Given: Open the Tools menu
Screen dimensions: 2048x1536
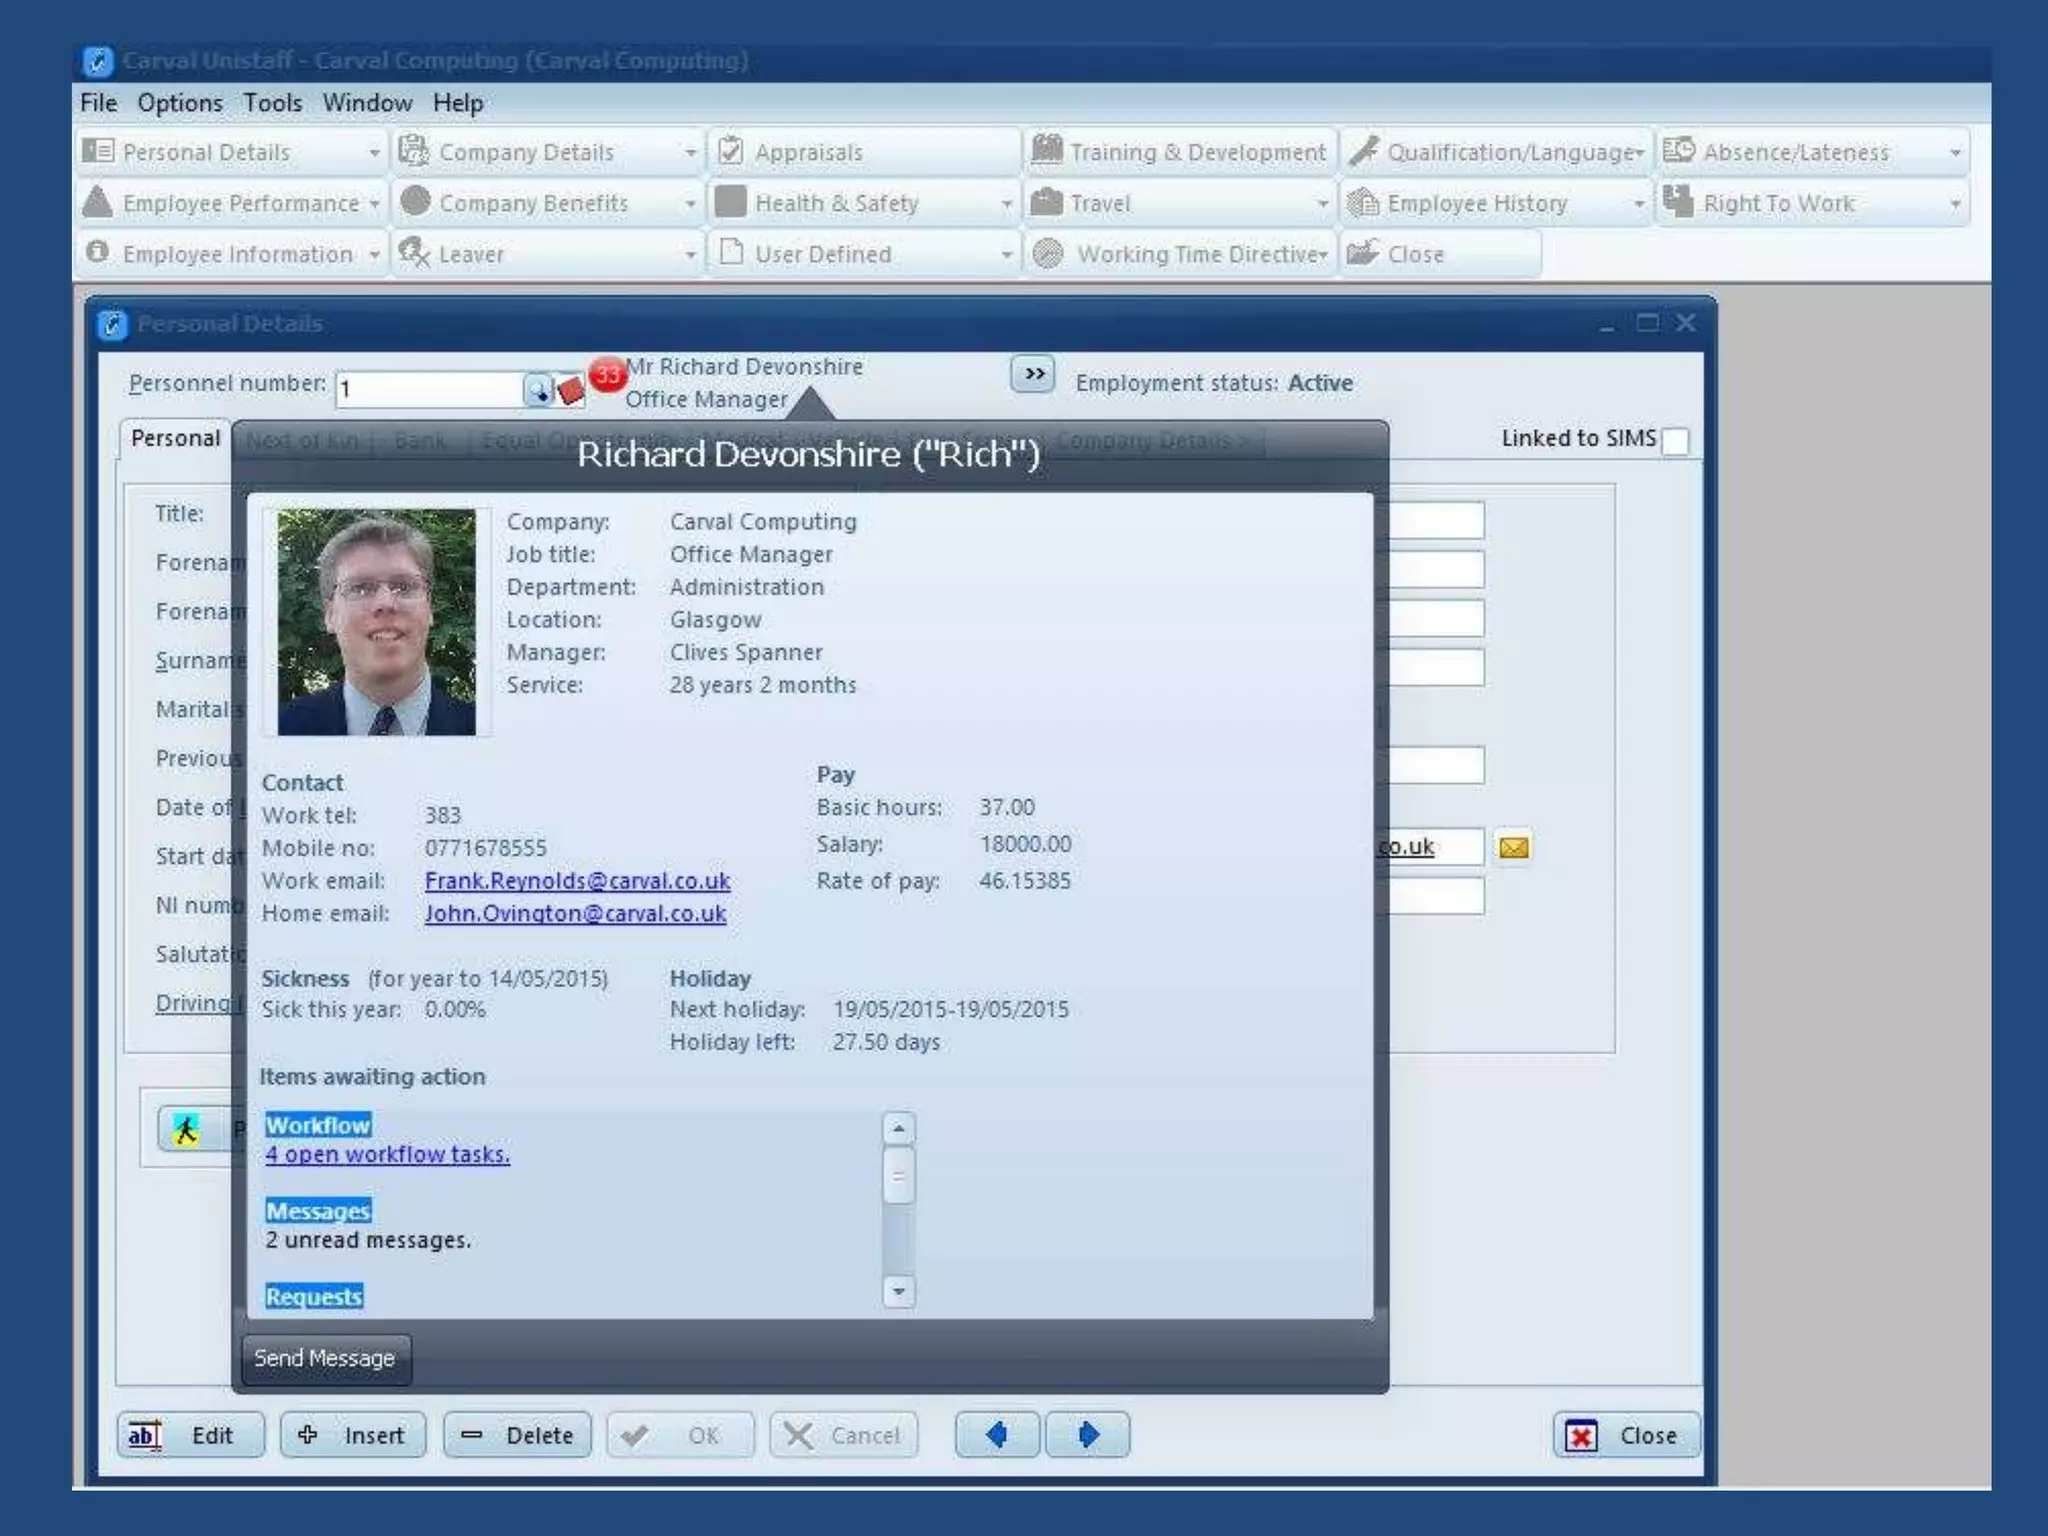Looking at the screenshot, I should tap(272, 103).
